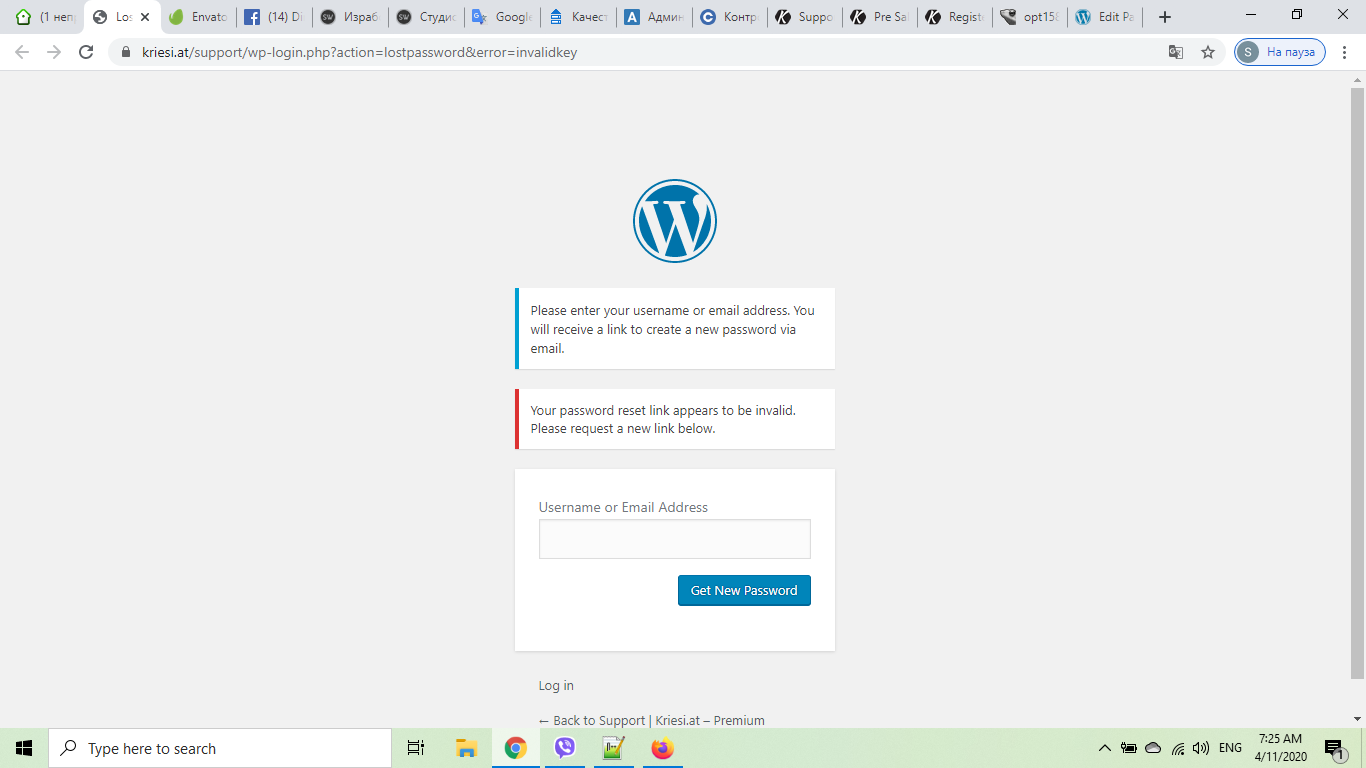
Task: Switch to the Студис tab
Action: 426,17
